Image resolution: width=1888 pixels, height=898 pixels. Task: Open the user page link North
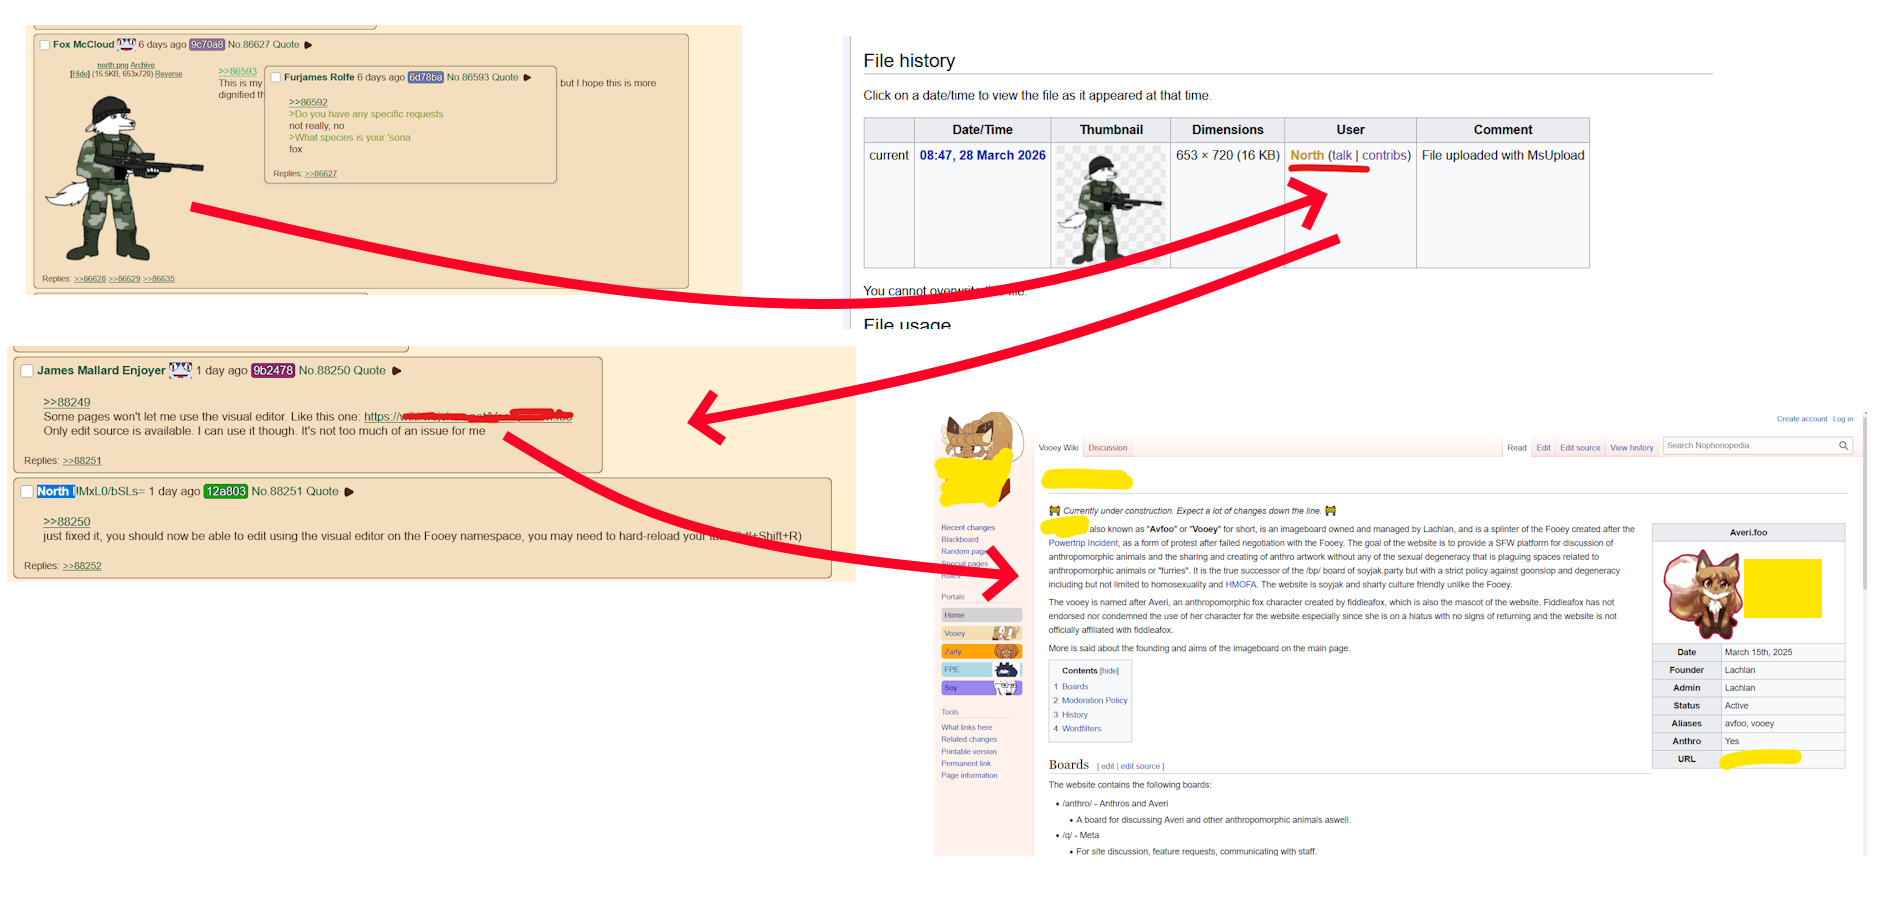coord(1307,155)
